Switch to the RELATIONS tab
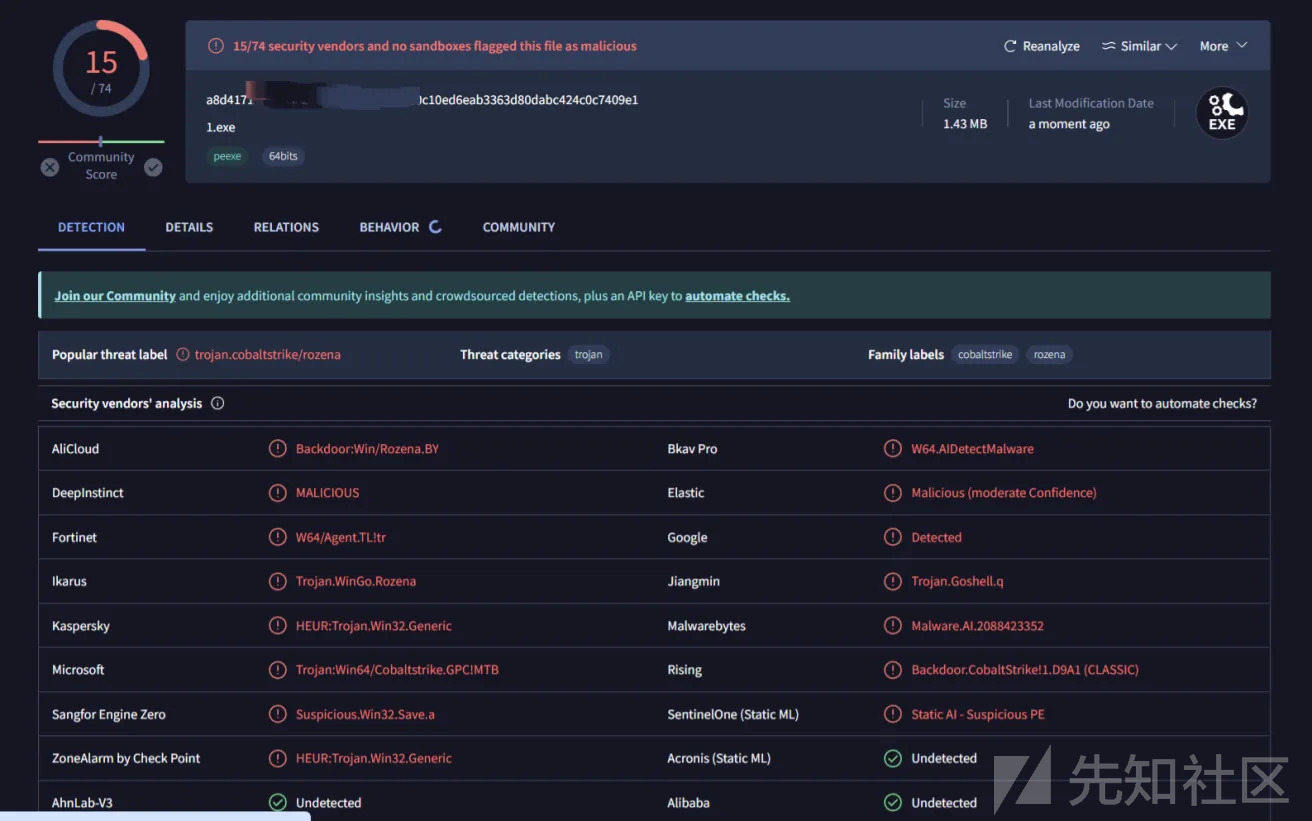This screenshot has width=1312, height=821. pyautogui.click(x=286, y=227)
